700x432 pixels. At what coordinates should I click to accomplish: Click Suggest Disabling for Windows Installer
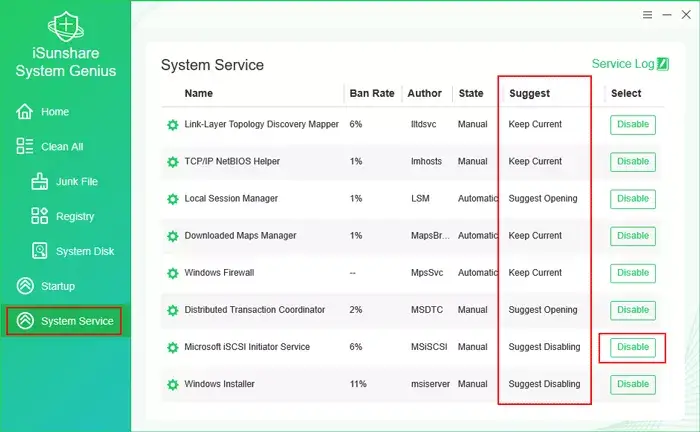click(x=544, y=384)
